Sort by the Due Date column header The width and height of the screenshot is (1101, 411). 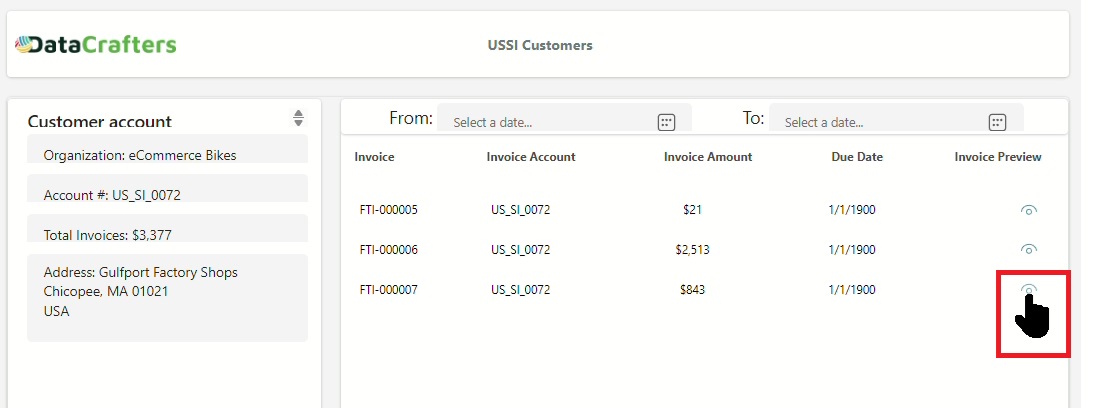coord(856,157)
